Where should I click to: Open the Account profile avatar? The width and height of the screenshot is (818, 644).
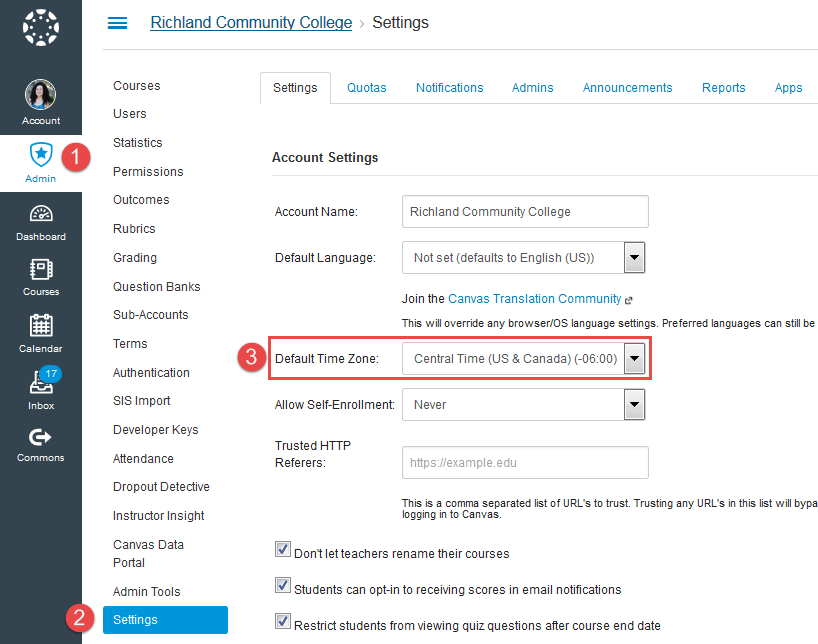(41, 94)
